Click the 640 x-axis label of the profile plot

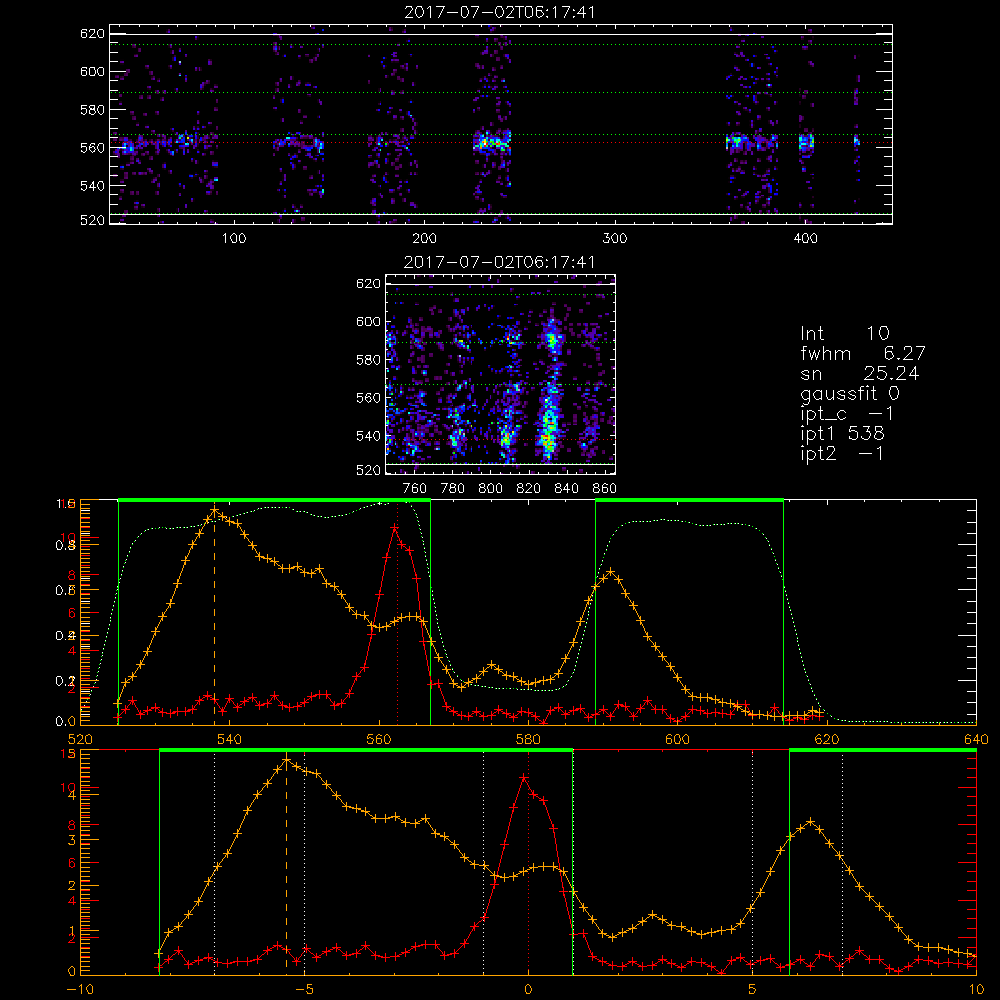click(976, 740)
